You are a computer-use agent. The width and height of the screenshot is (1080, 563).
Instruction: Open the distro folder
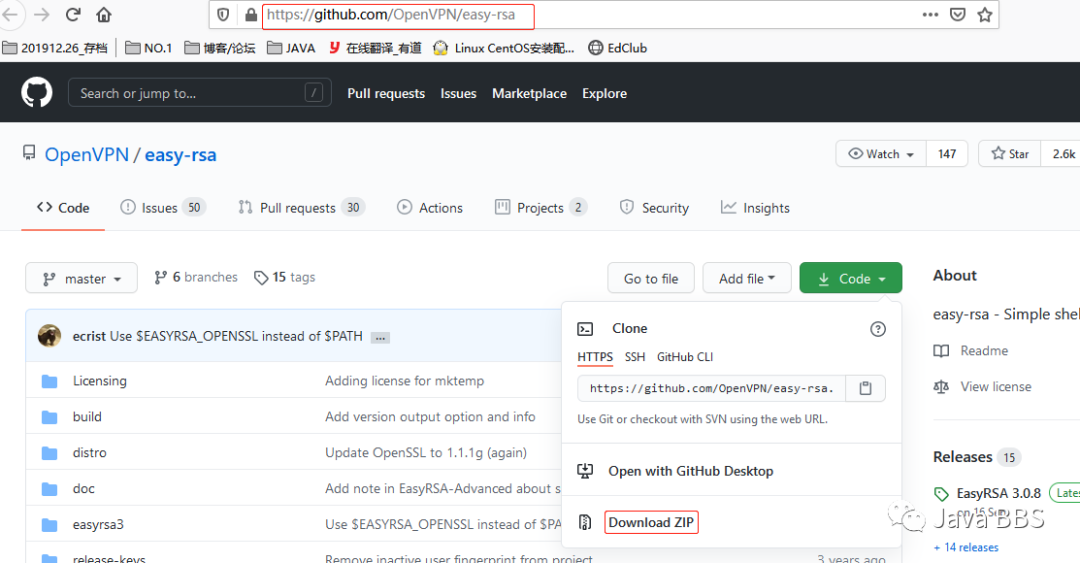click(90, 453)
